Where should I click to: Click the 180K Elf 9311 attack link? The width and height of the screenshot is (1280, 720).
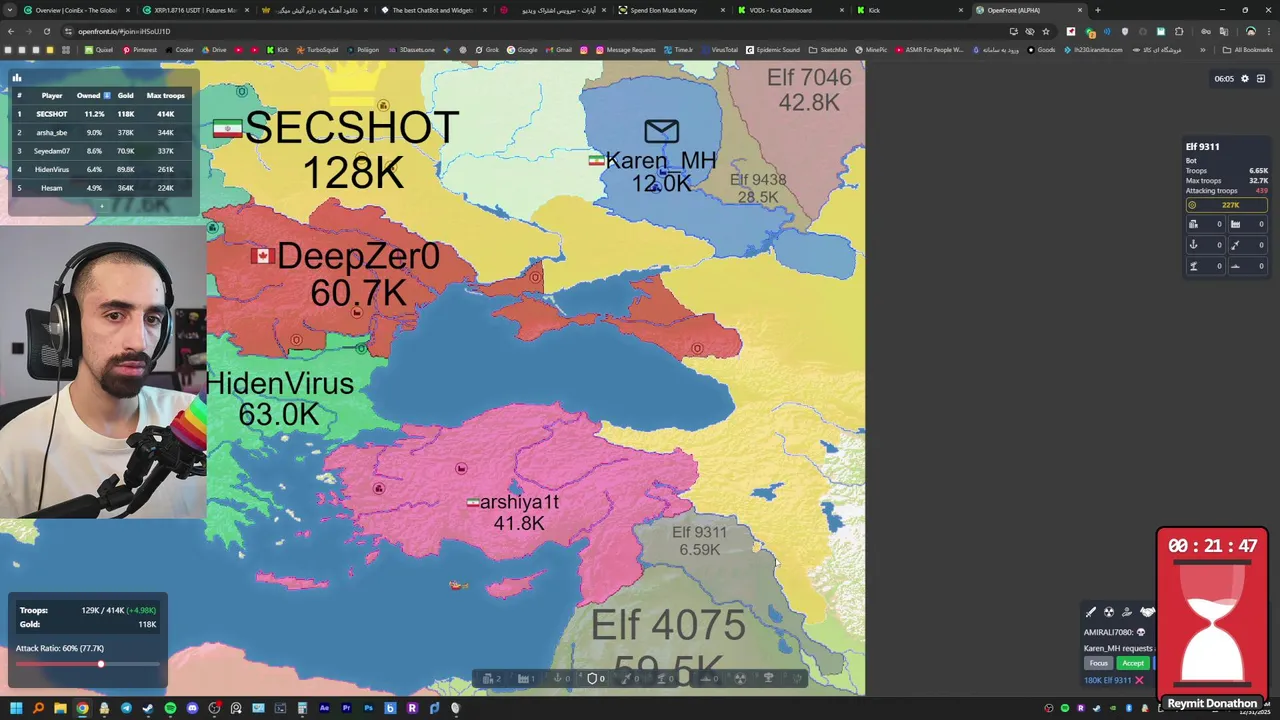pyautogui.click(x=1107, y=680)
